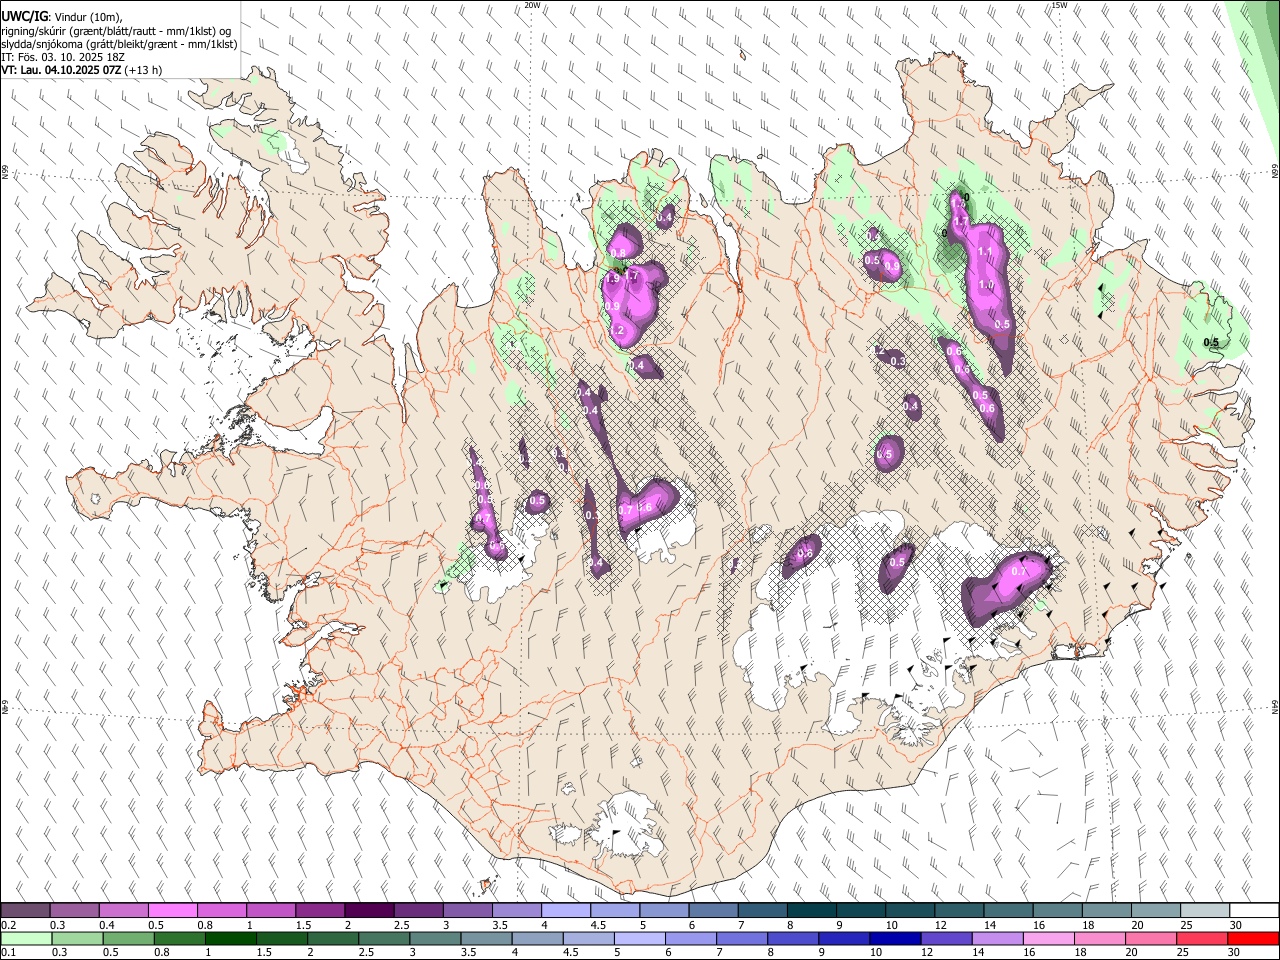This screenshot has height=960, width=1280.
Task: Click the 0.2 label under the upper scale
Action: point(8,925)
